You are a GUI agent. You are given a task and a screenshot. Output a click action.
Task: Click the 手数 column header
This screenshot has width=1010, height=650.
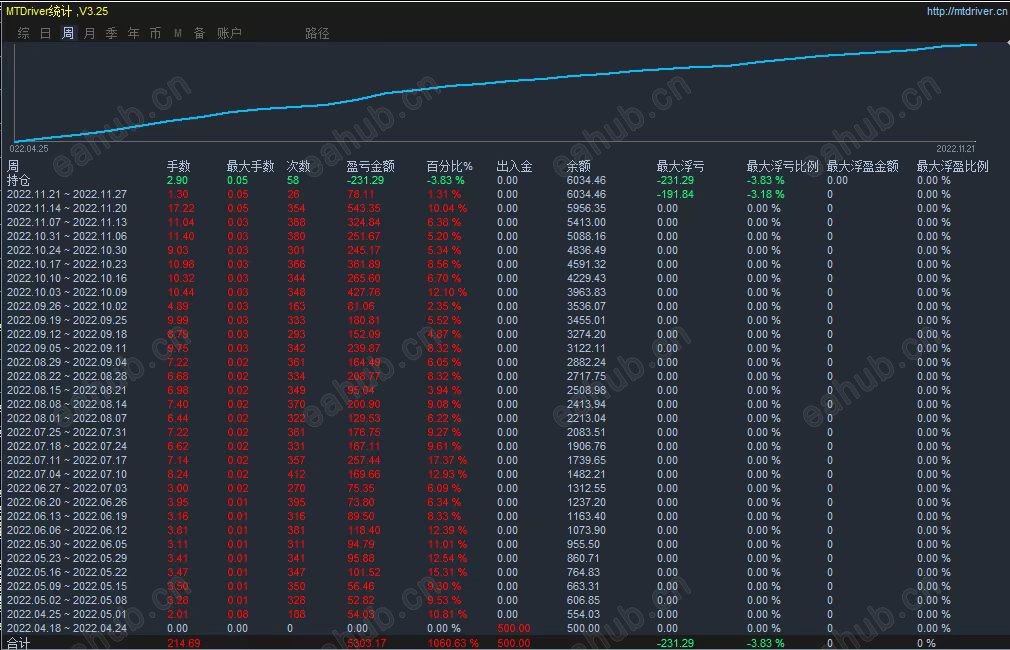[x=178, y=166]
